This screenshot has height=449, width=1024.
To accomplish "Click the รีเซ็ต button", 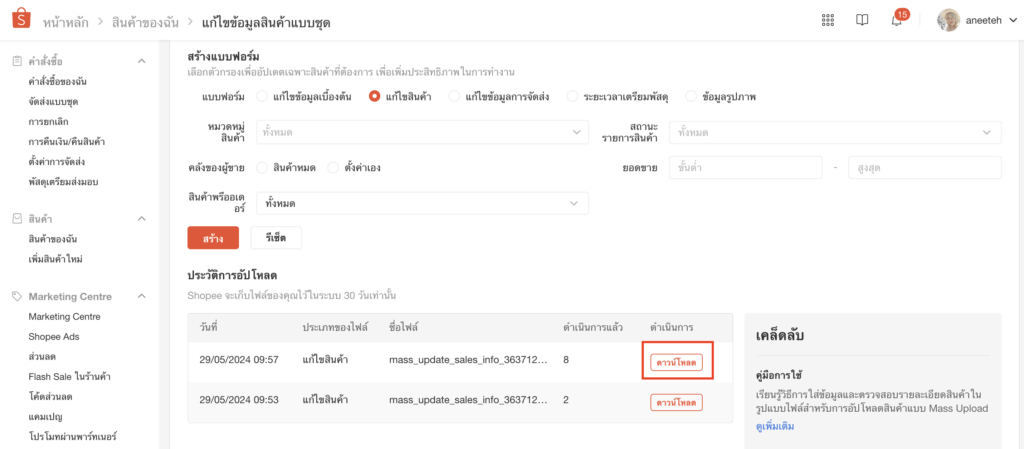I will (x=276, y=238).
